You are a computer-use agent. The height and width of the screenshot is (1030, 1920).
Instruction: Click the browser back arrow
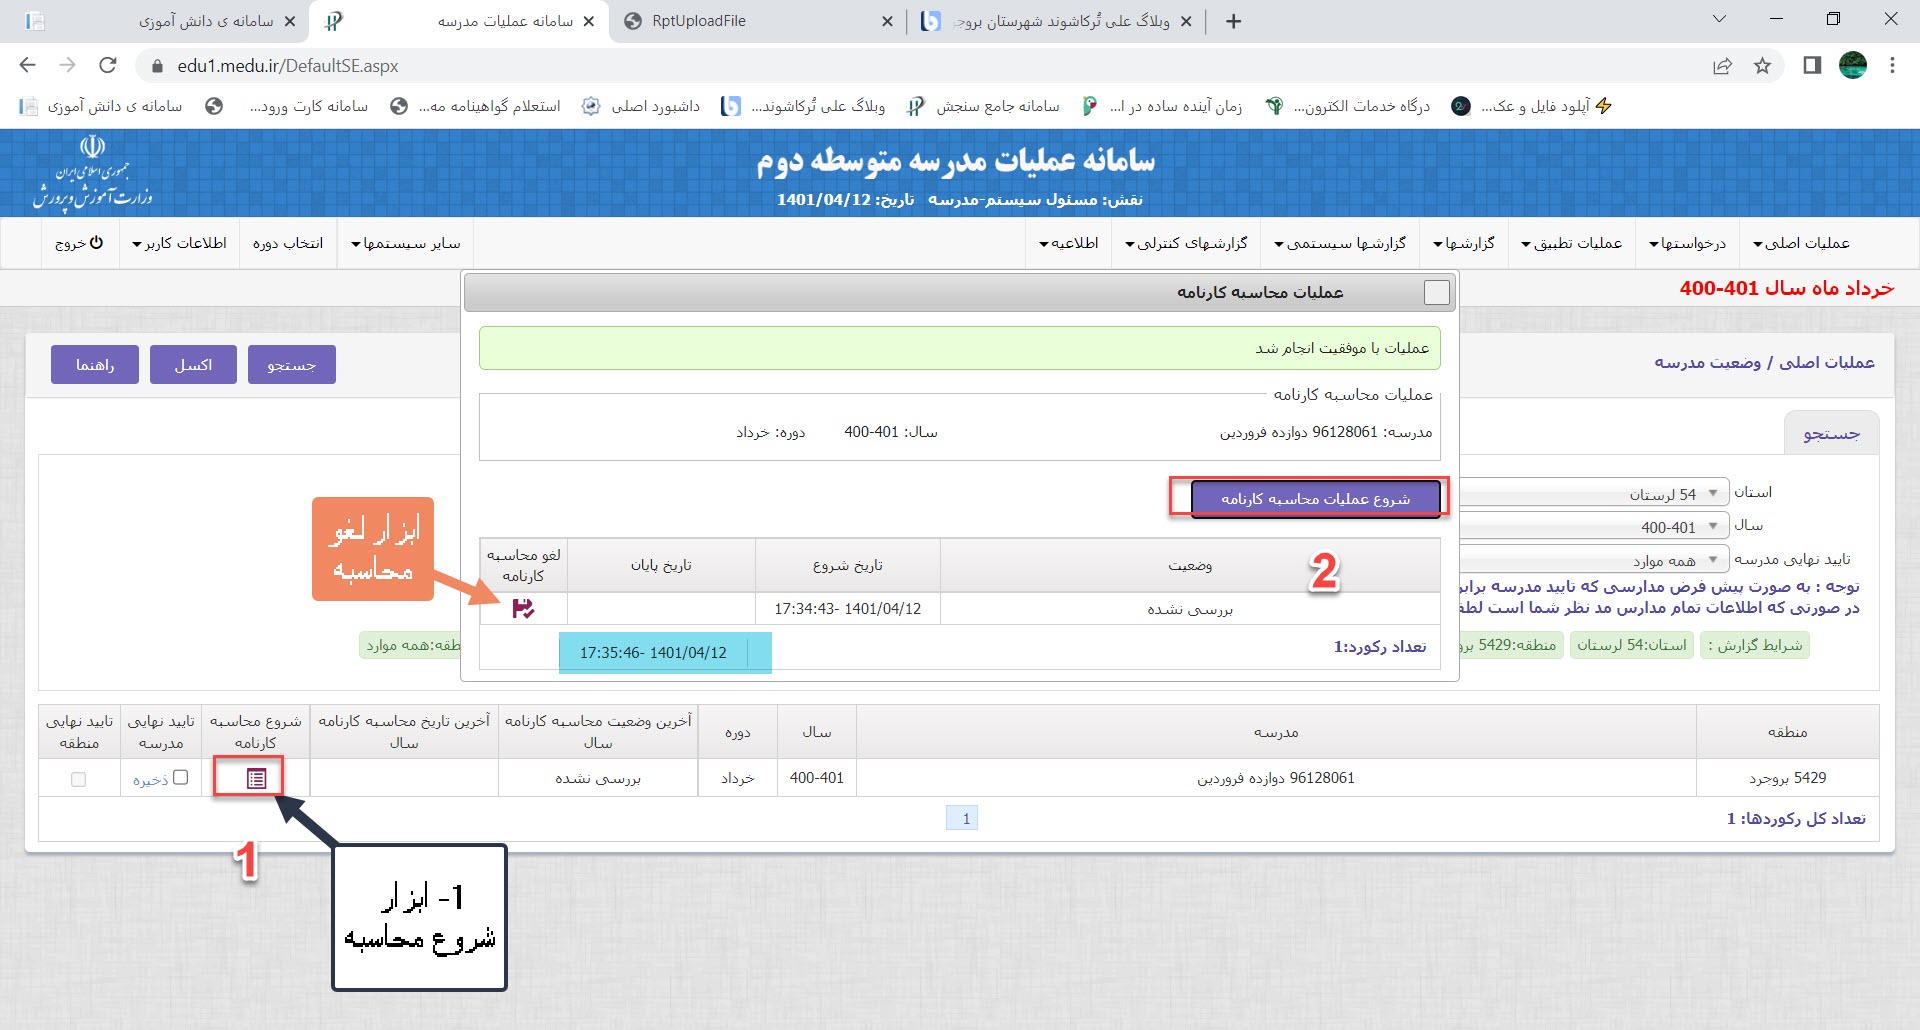tap(28, 66)
